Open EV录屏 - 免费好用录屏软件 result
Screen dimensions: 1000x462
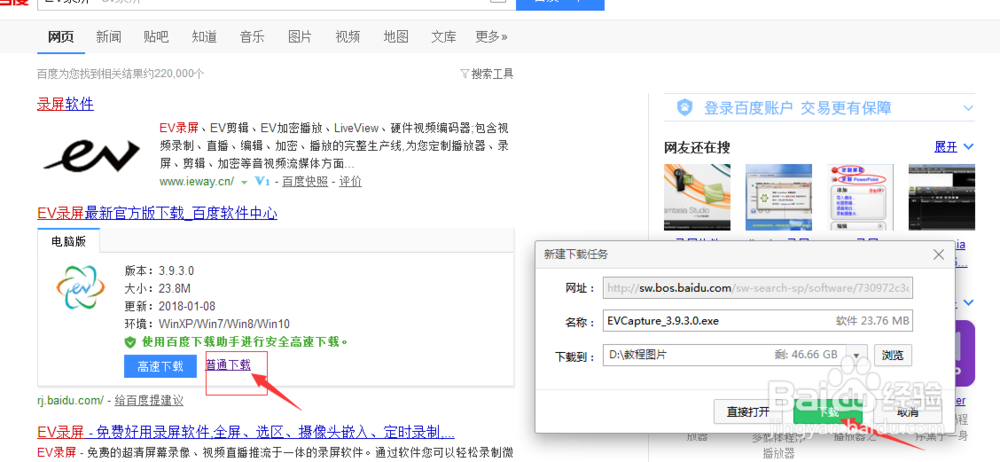point(246,433)
